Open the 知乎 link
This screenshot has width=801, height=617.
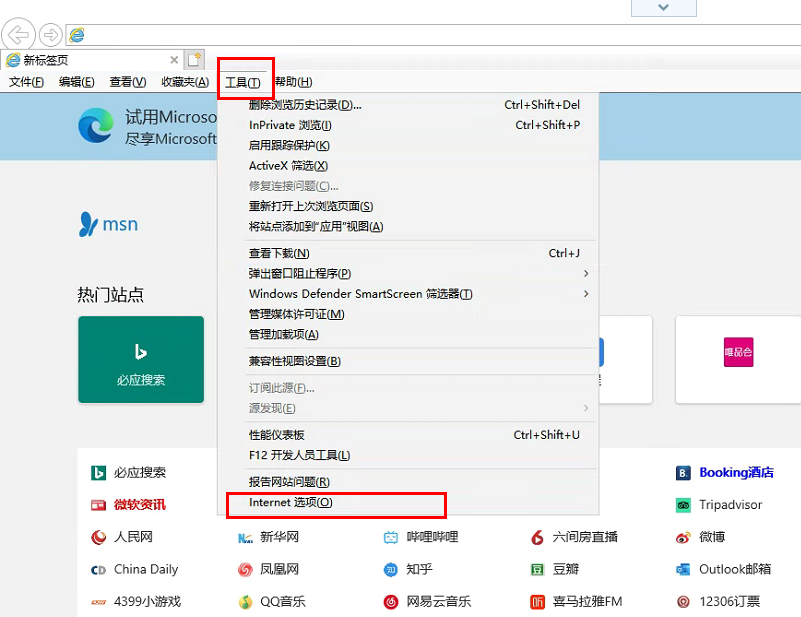(x=419, y=569)
